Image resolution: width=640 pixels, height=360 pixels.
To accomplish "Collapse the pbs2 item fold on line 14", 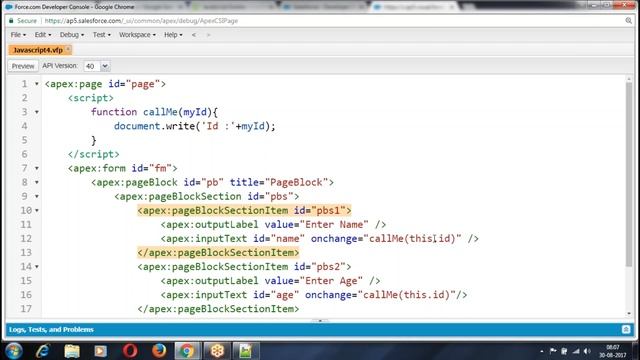I will click(37, 267).
